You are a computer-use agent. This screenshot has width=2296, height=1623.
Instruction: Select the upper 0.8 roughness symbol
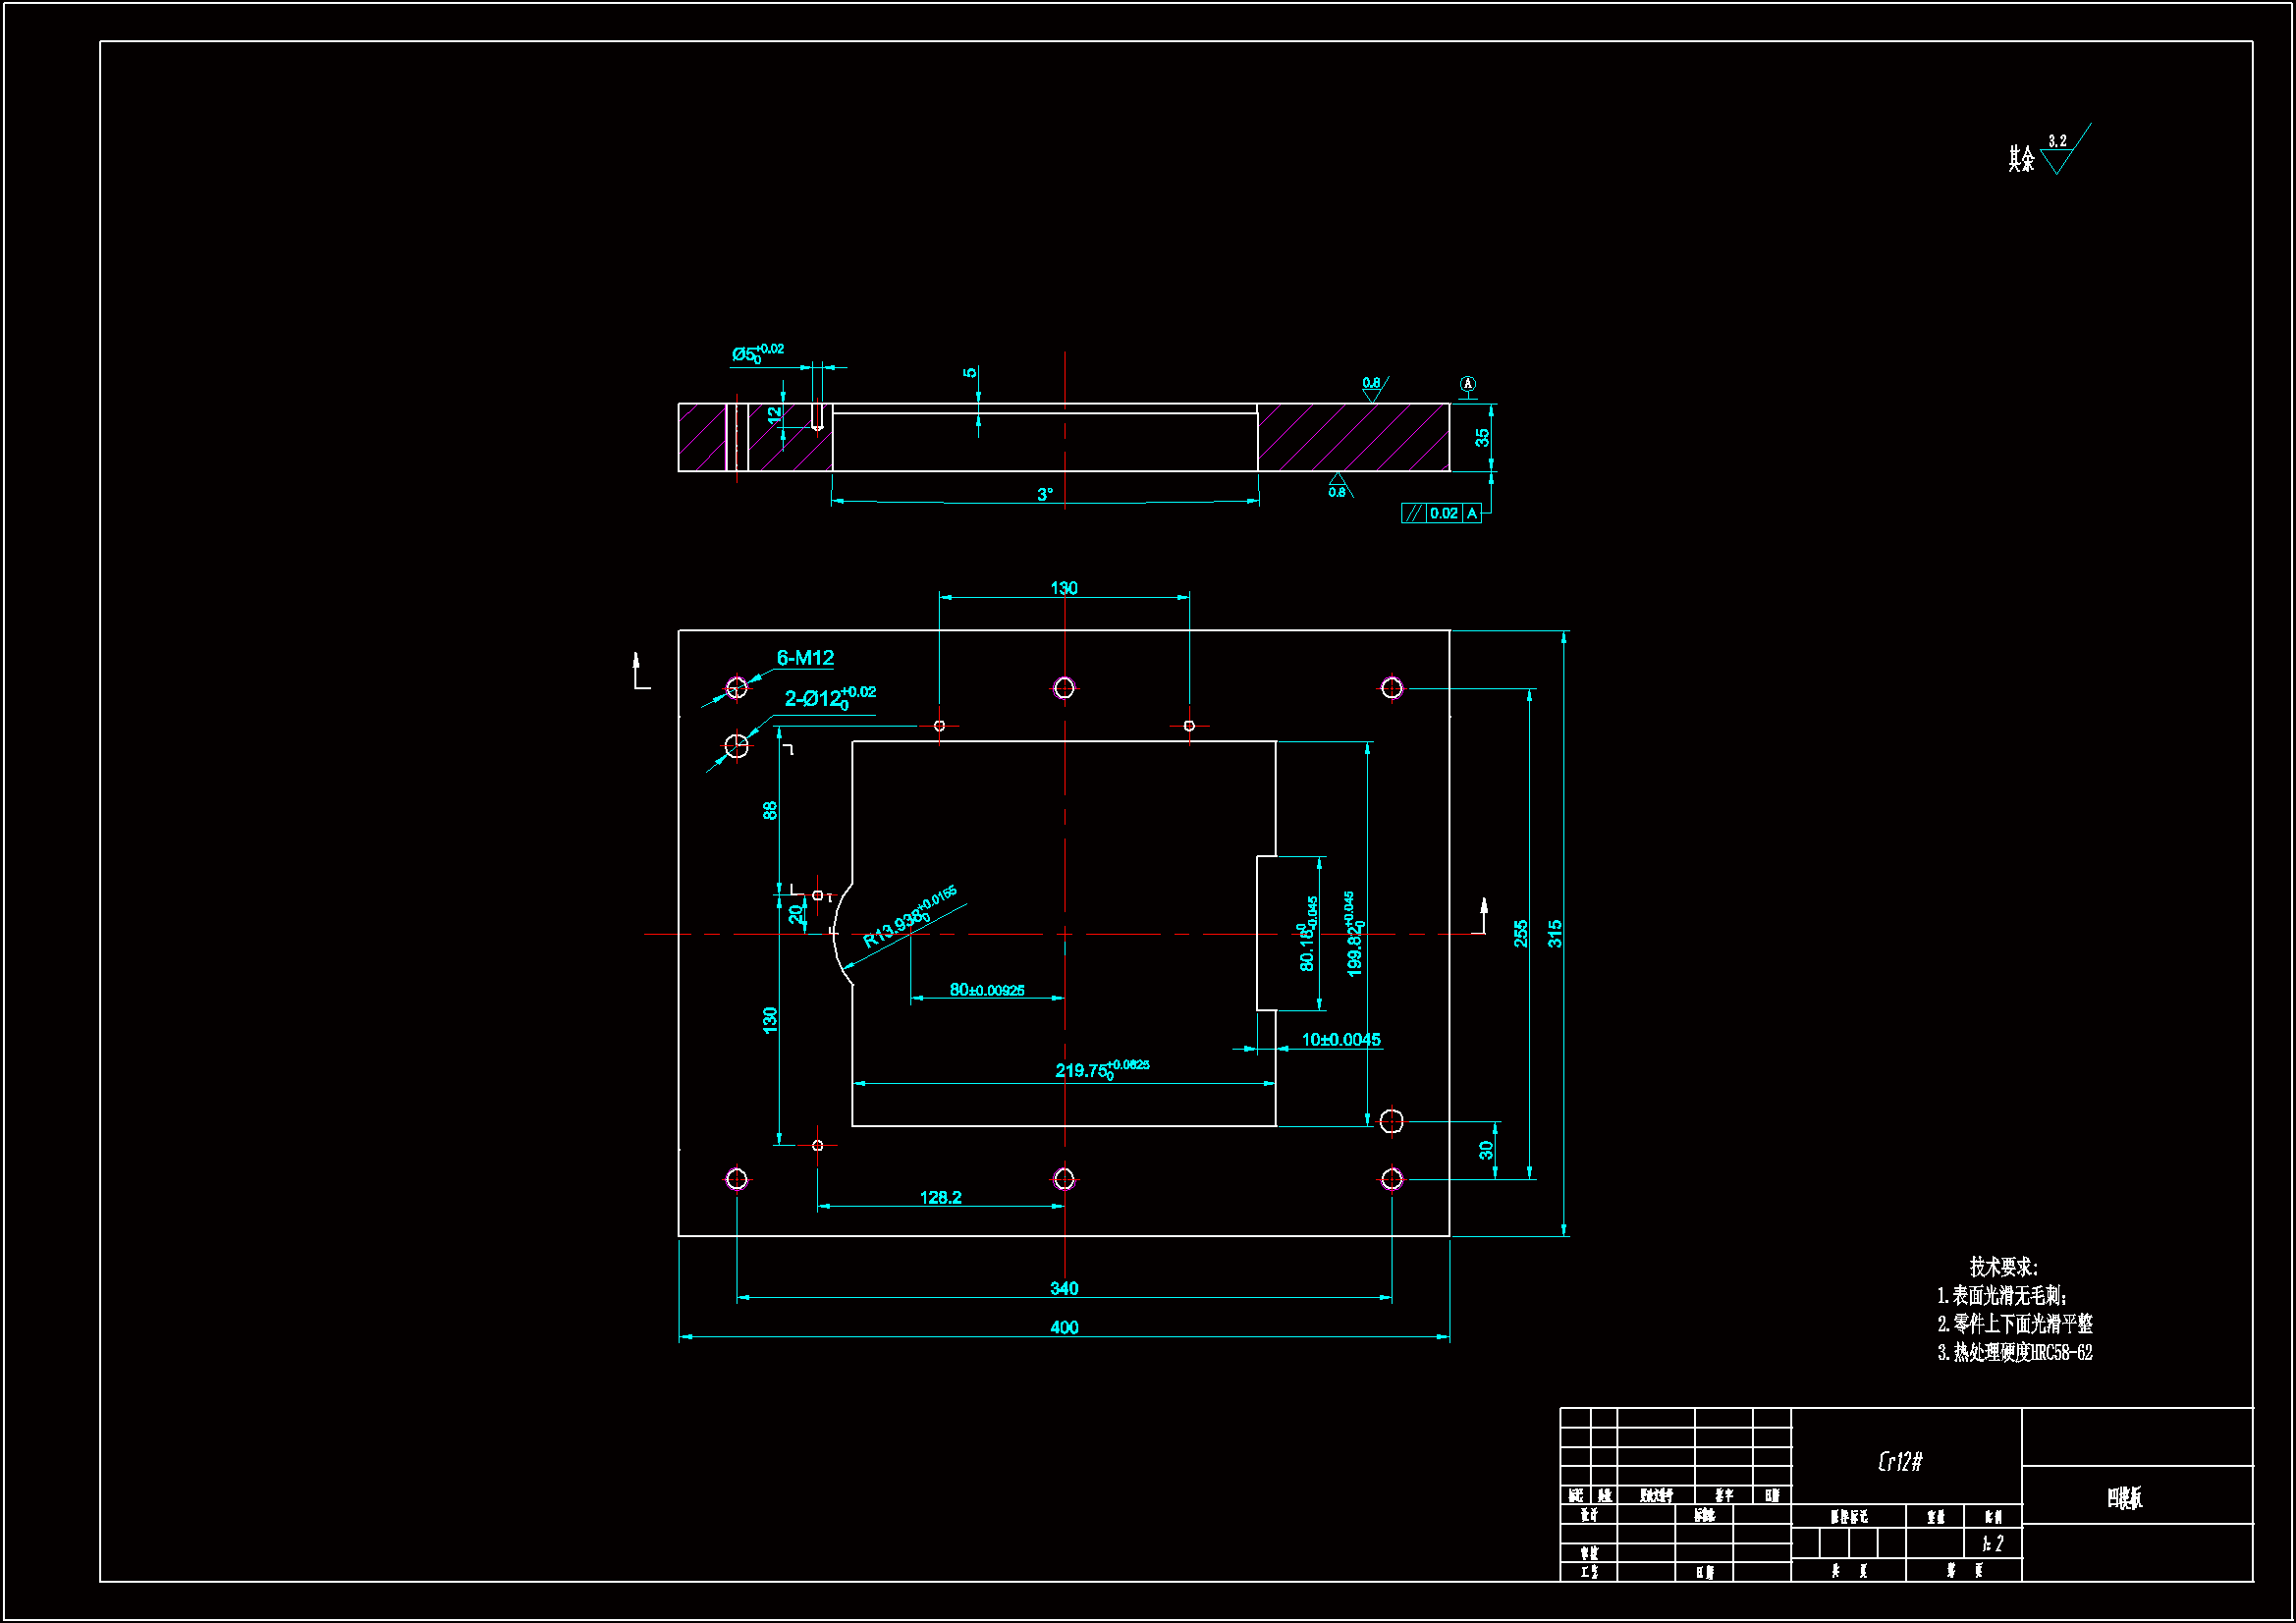click(1373, 389)
